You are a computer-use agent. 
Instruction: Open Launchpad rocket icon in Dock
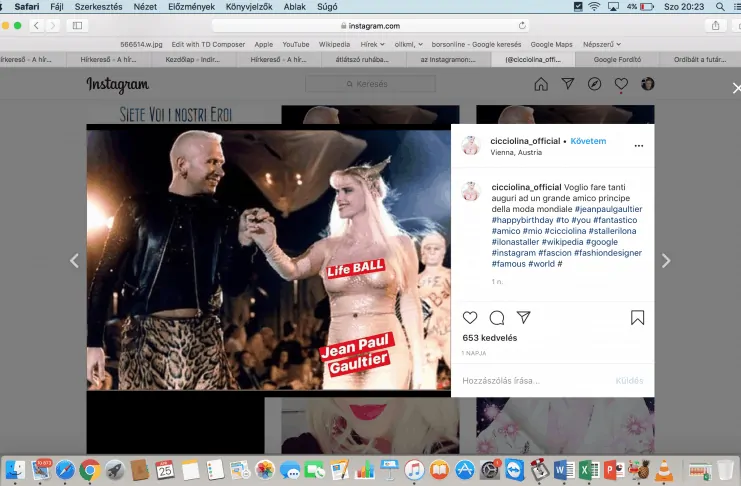(x=115, y=470)
